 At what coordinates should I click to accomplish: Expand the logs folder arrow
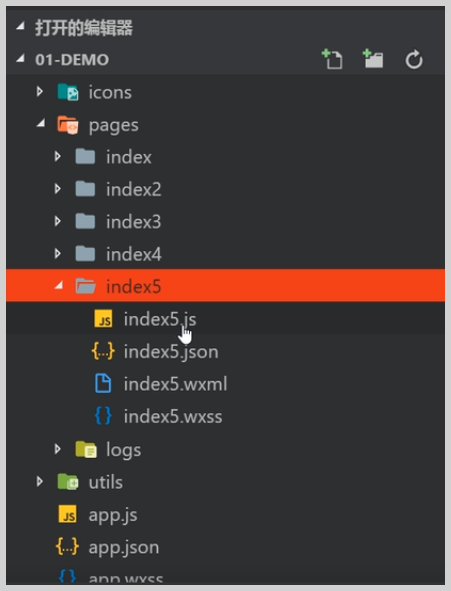click(57, 449)
